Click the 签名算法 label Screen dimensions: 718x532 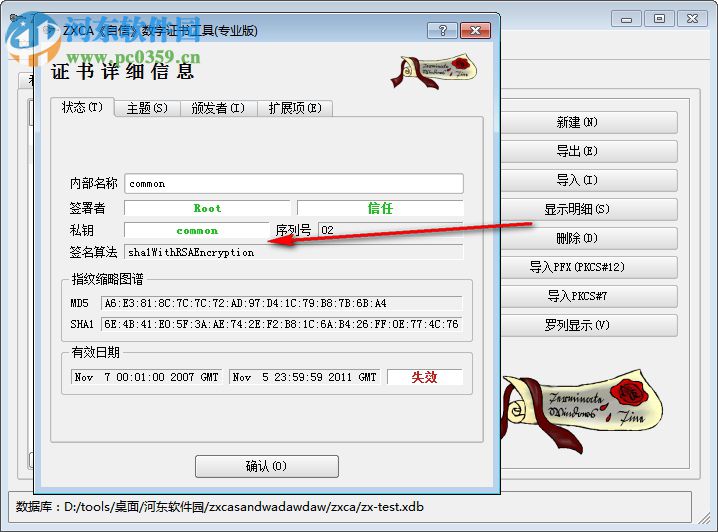pyautogui.click(x=93, y=252)
